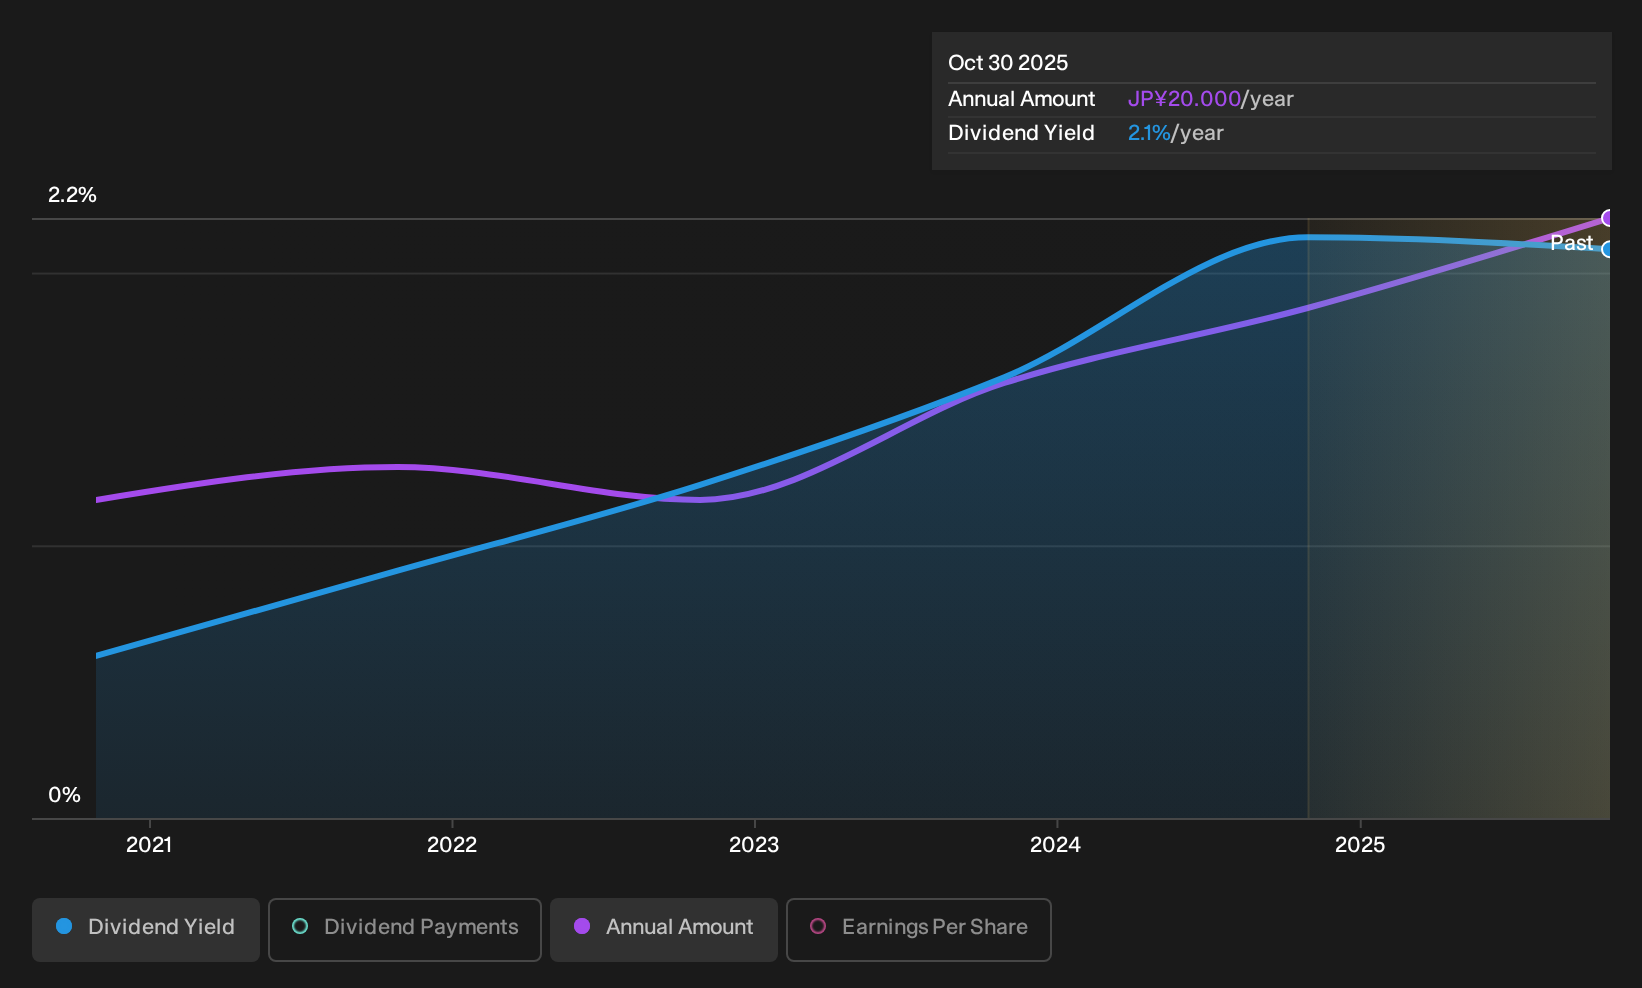Enable the Earnings Per Share series
Viewport: 1642px width, 988px height.
click(919, 929)
